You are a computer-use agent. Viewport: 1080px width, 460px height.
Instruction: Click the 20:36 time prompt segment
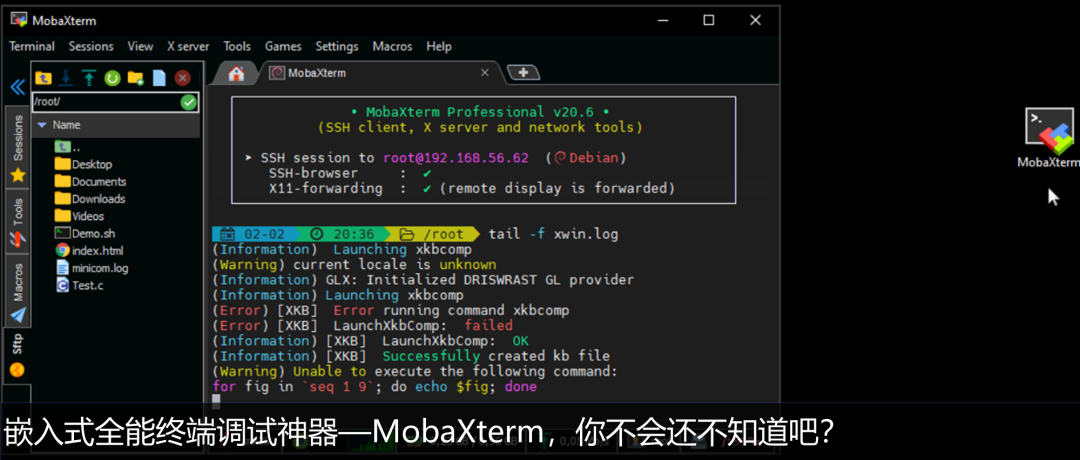344,234
